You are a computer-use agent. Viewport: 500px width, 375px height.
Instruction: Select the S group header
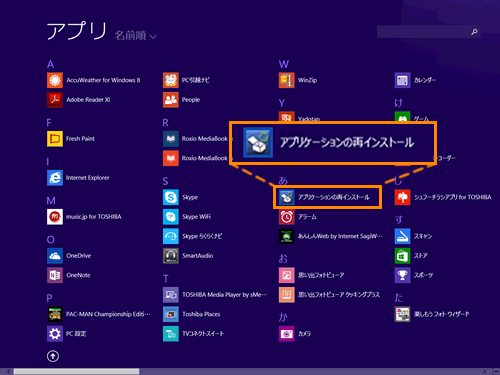click(165, 181)
